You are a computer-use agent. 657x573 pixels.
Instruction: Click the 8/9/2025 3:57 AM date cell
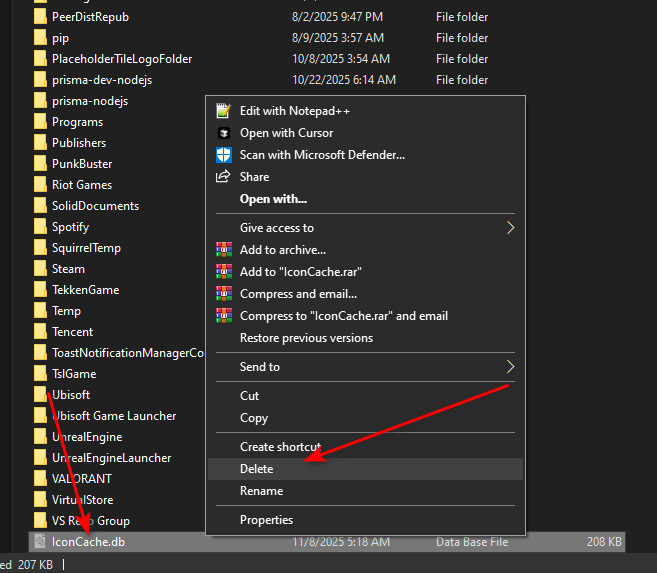click(338, 38)
